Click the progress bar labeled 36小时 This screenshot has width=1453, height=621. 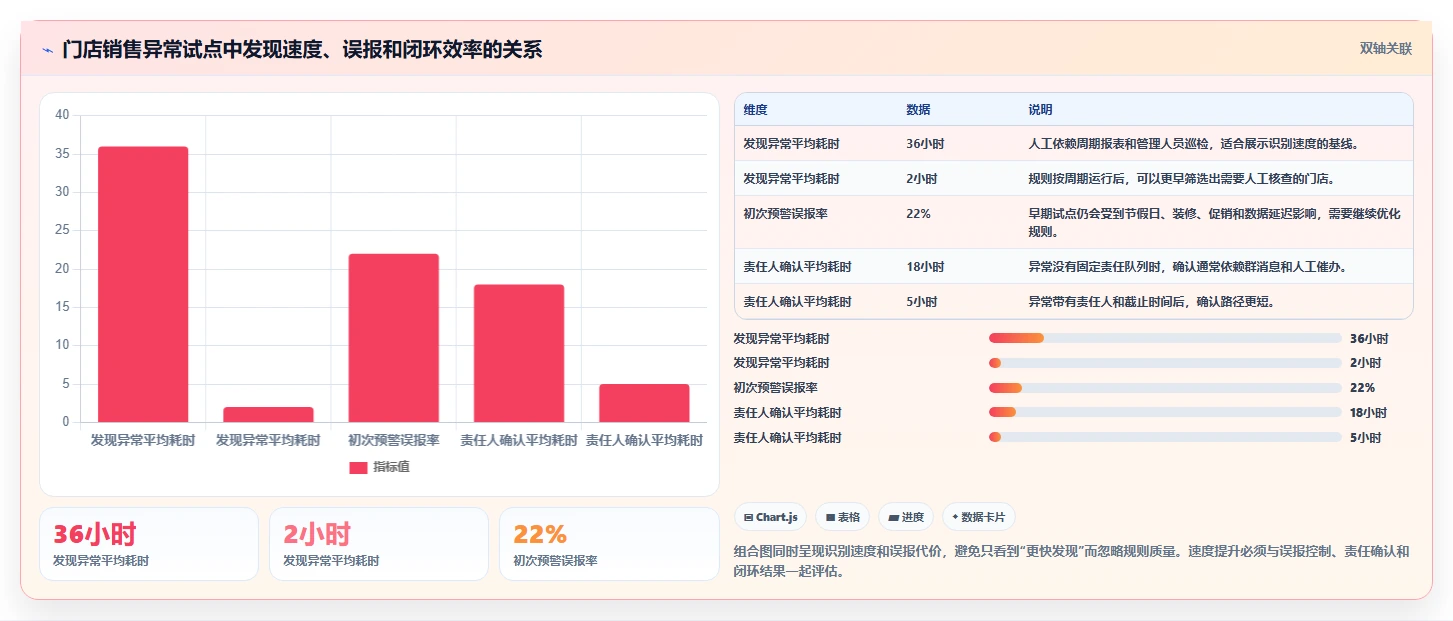(x=1165, y=338)
